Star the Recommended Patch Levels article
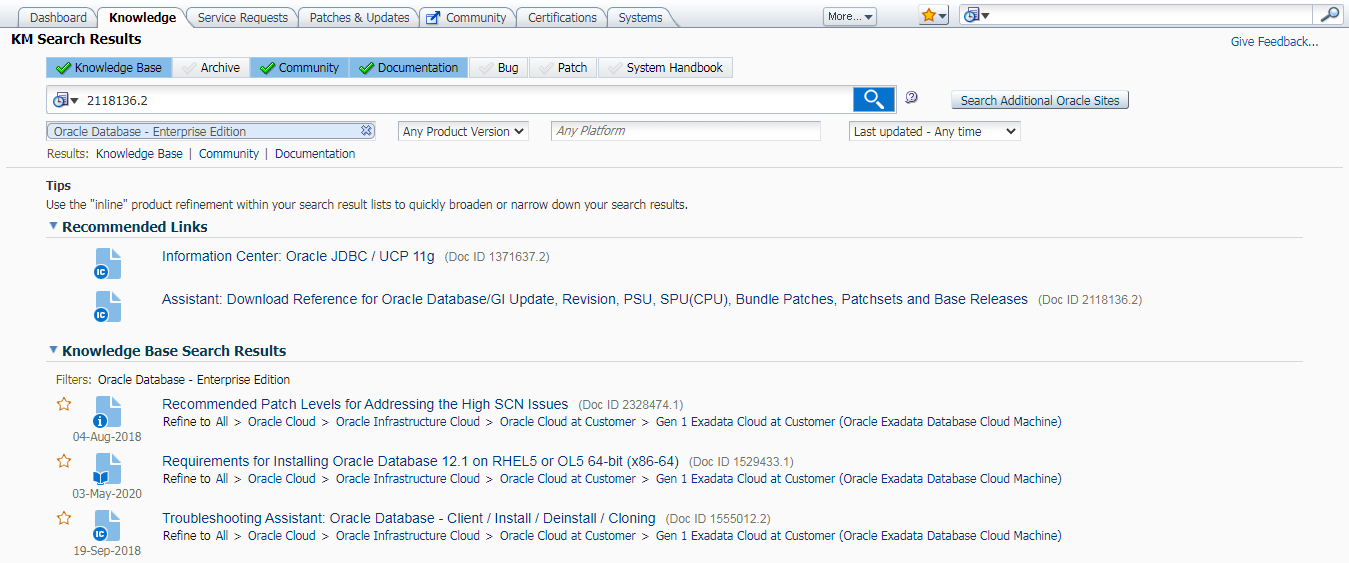Screen dimensions: 1349x563 click(64, 404)
